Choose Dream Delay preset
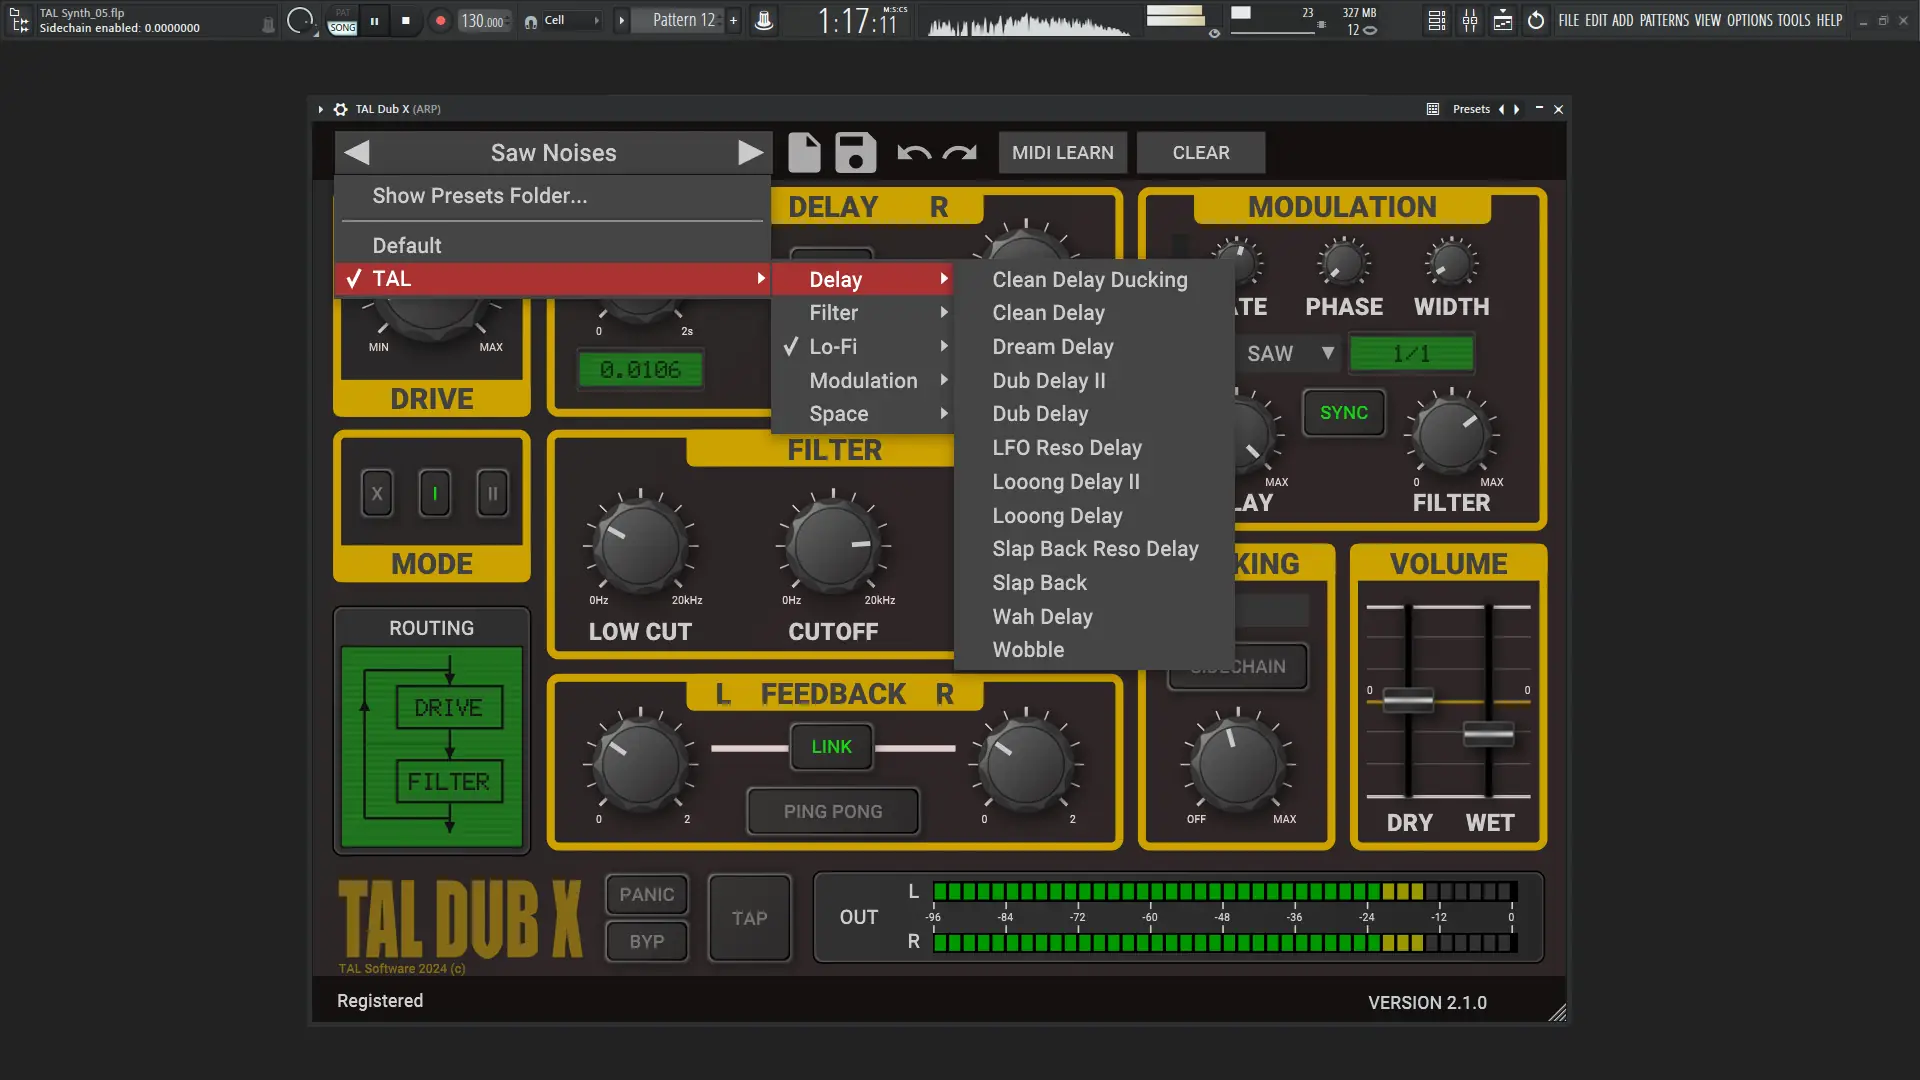1920x1080 pixels. [x=1094, y=347]
